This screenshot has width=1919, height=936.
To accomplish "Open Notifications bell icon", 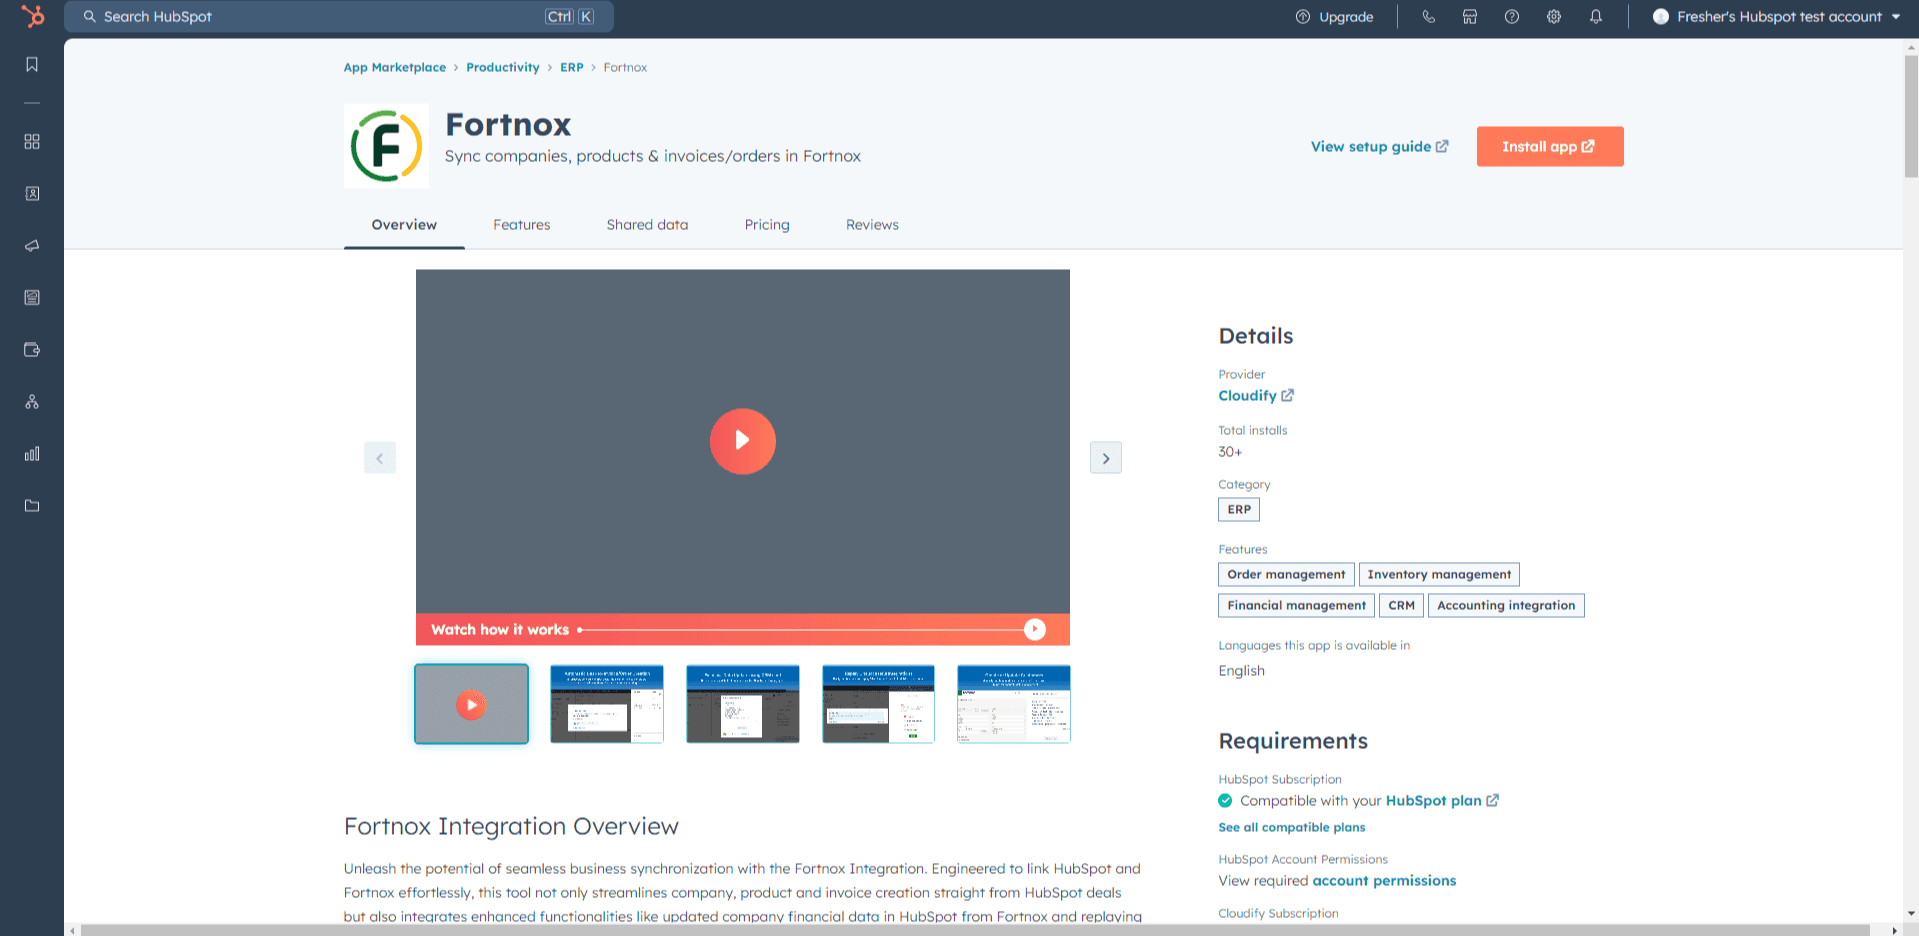I will pyautogui.click(x=1596, y=17).
